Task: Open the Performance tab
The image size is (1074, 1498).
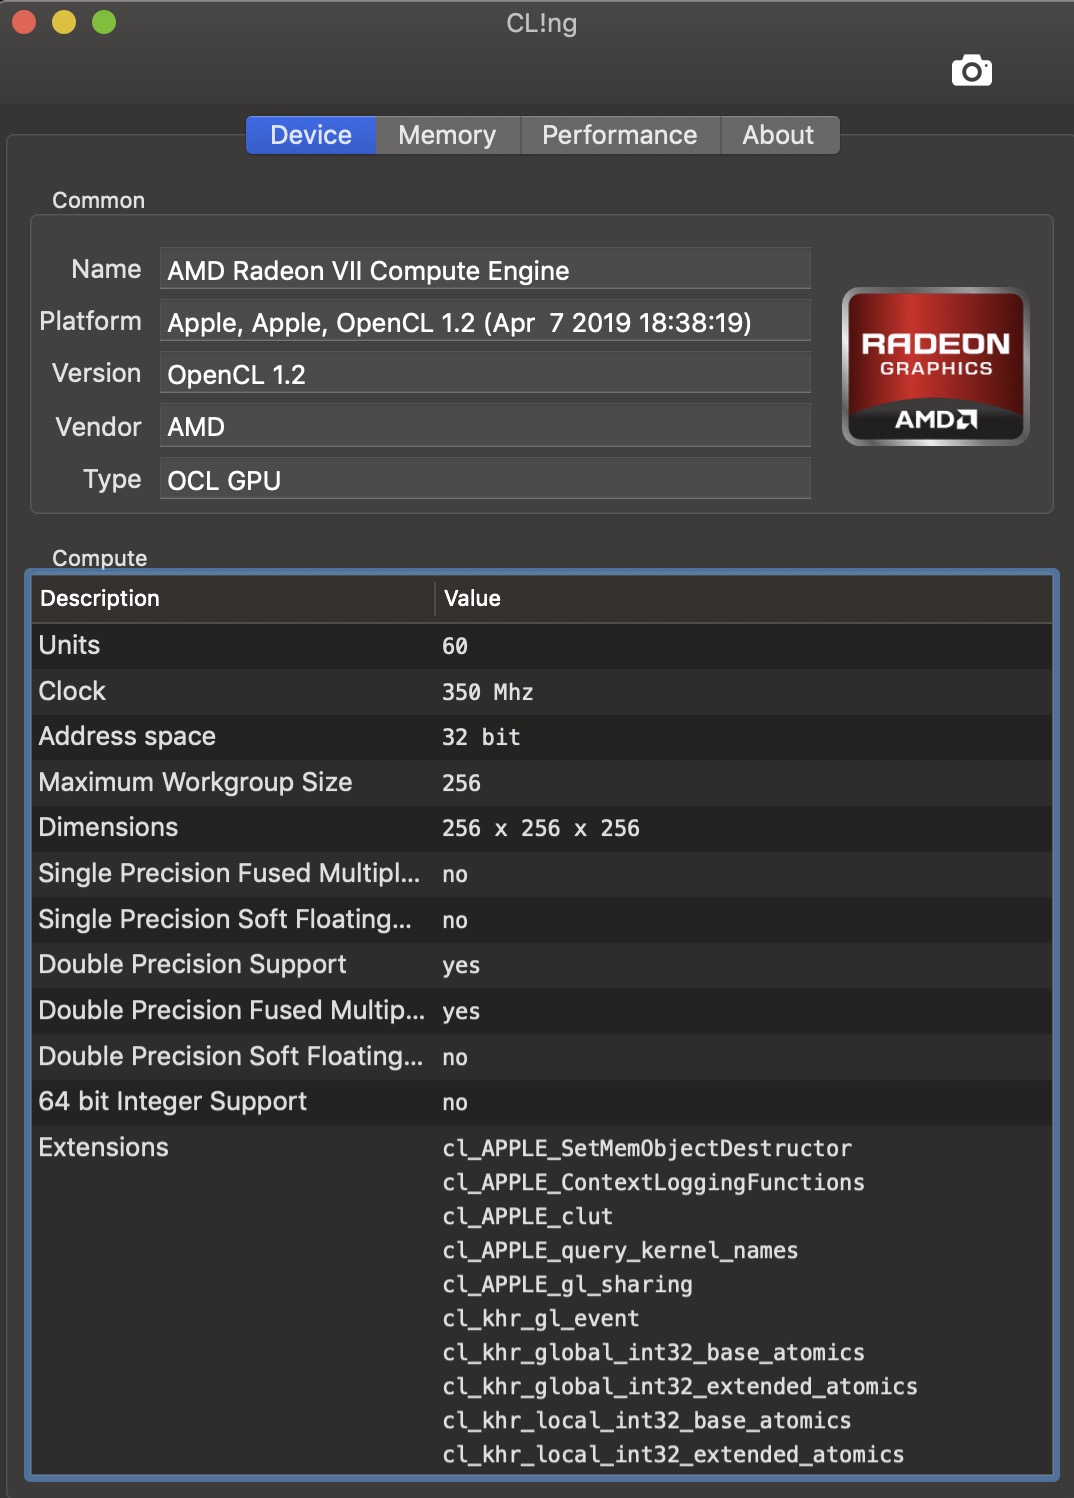Action: (x=620, y=135)
